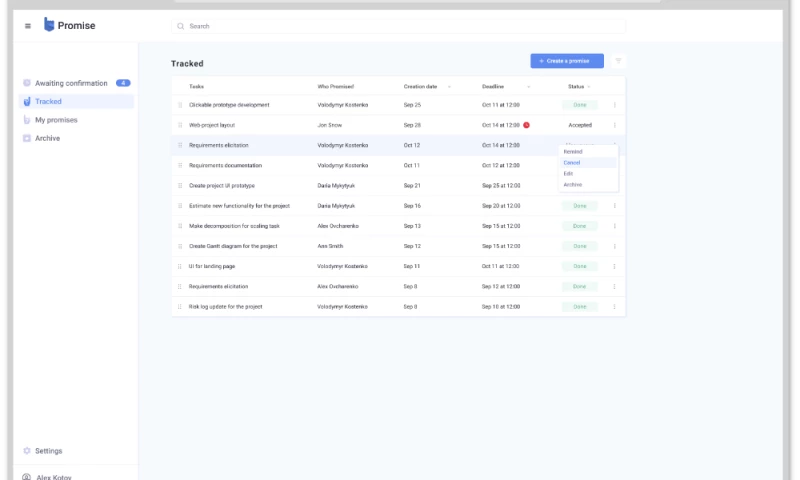
Task: Click the Archive label in sidebar
Action: (x=47, y=138)
